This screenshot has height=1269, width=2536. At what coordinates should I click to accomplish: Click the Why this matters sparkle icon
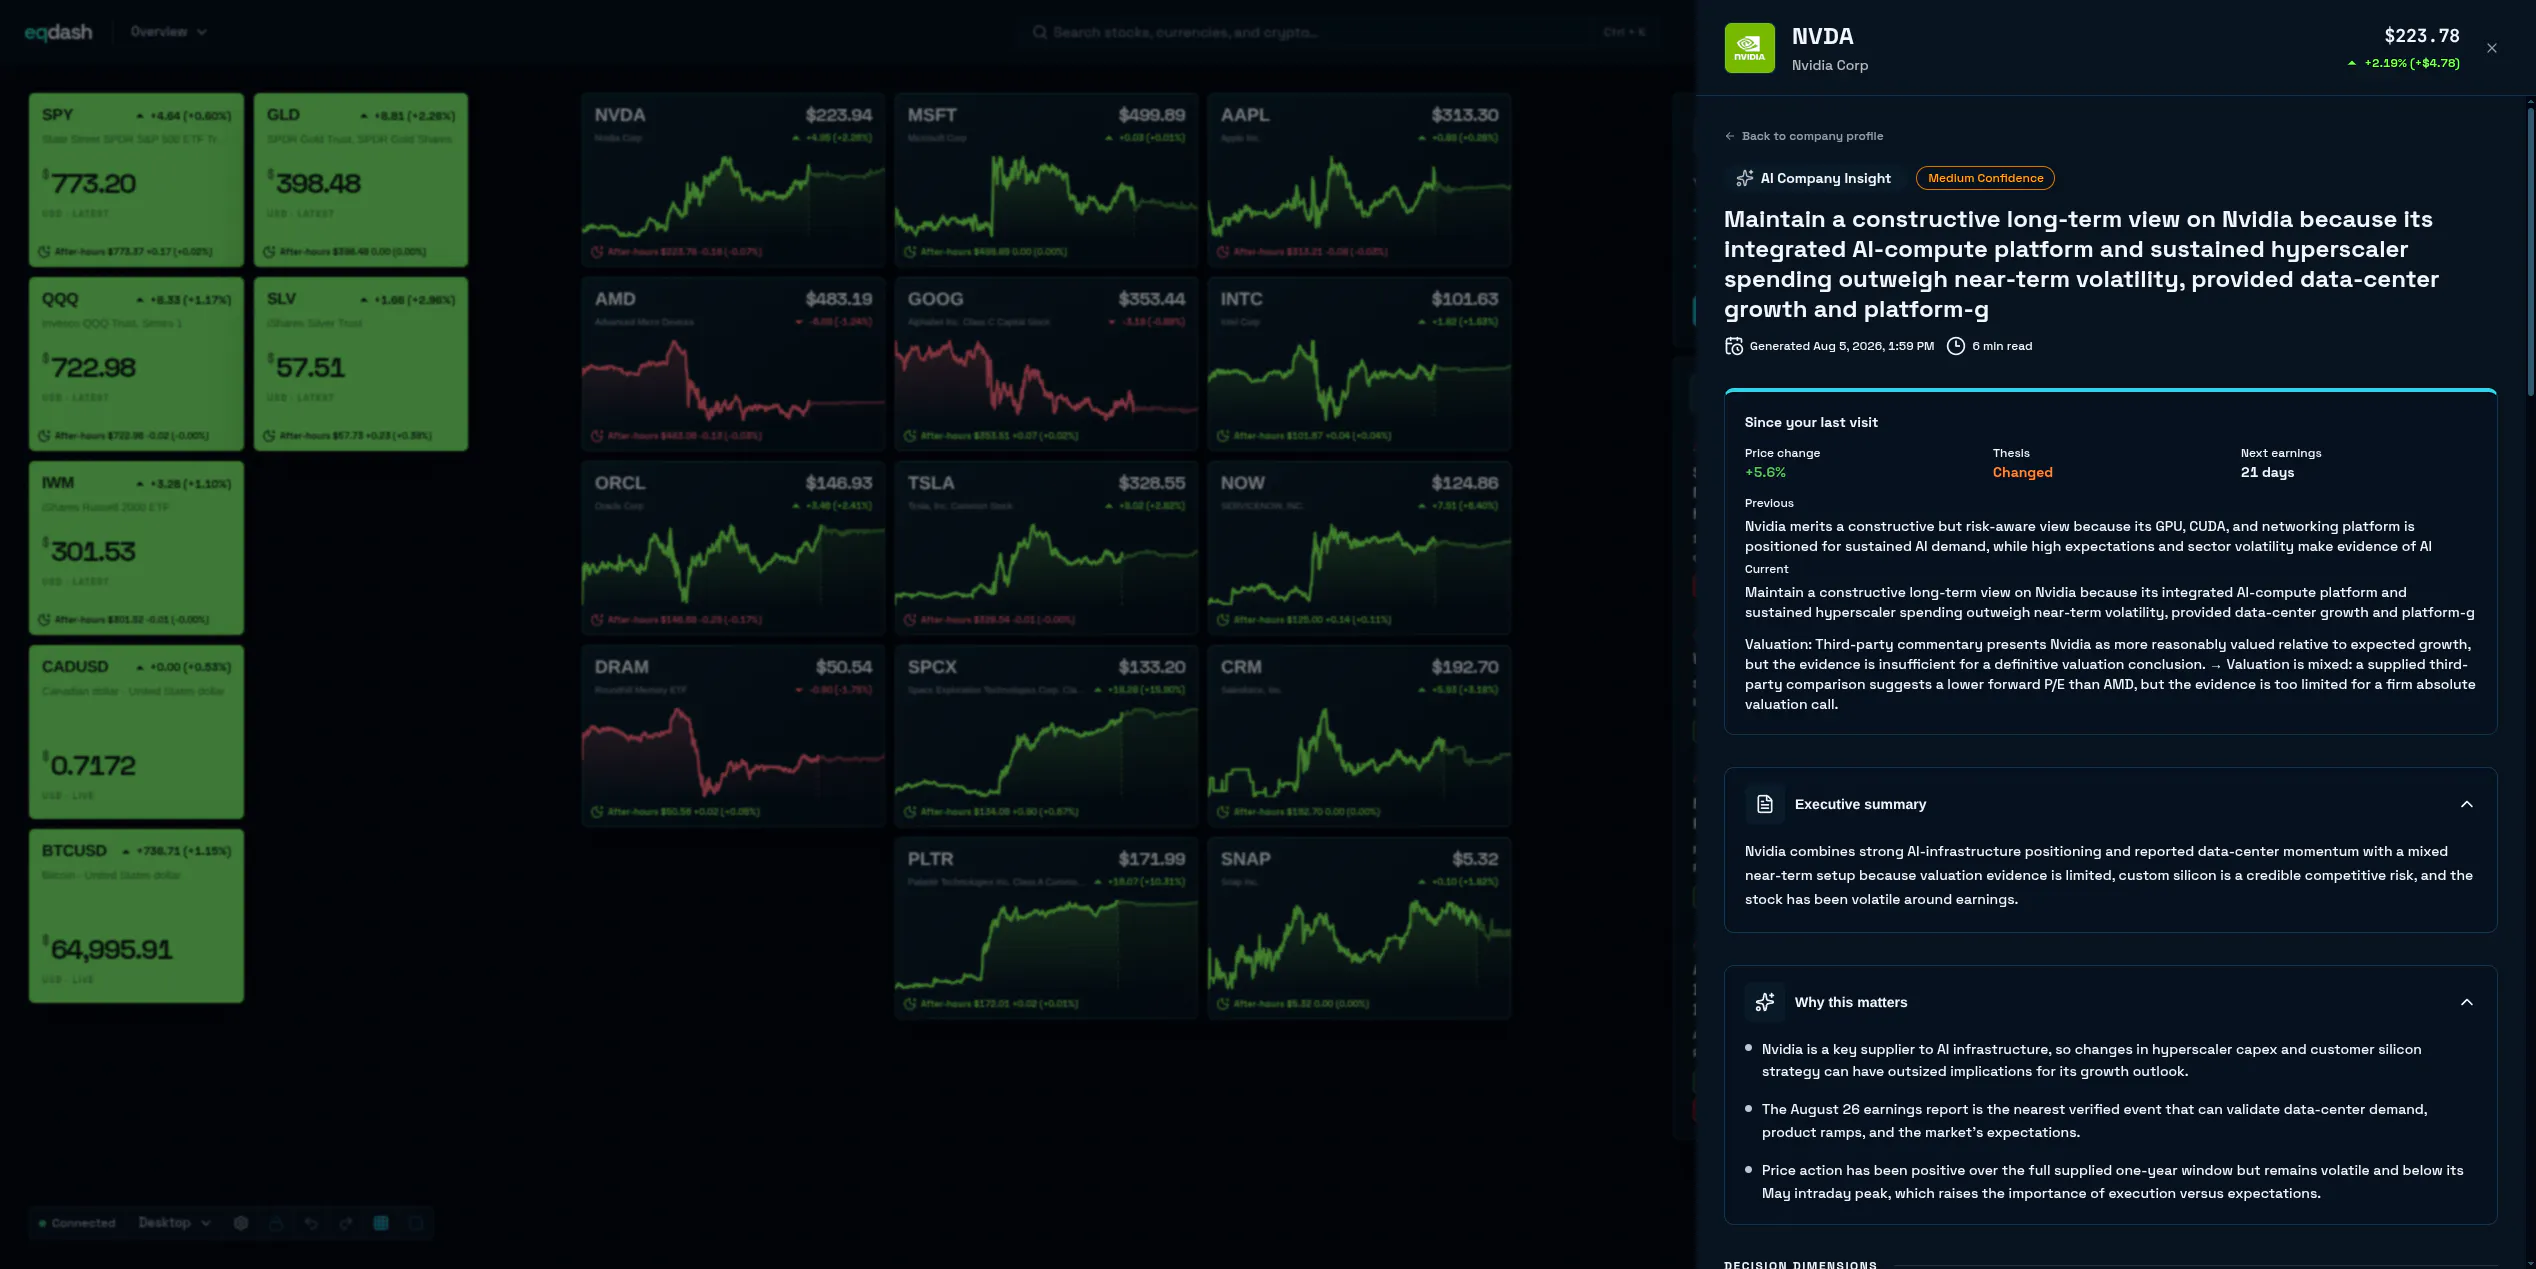pos(1765,1002)
